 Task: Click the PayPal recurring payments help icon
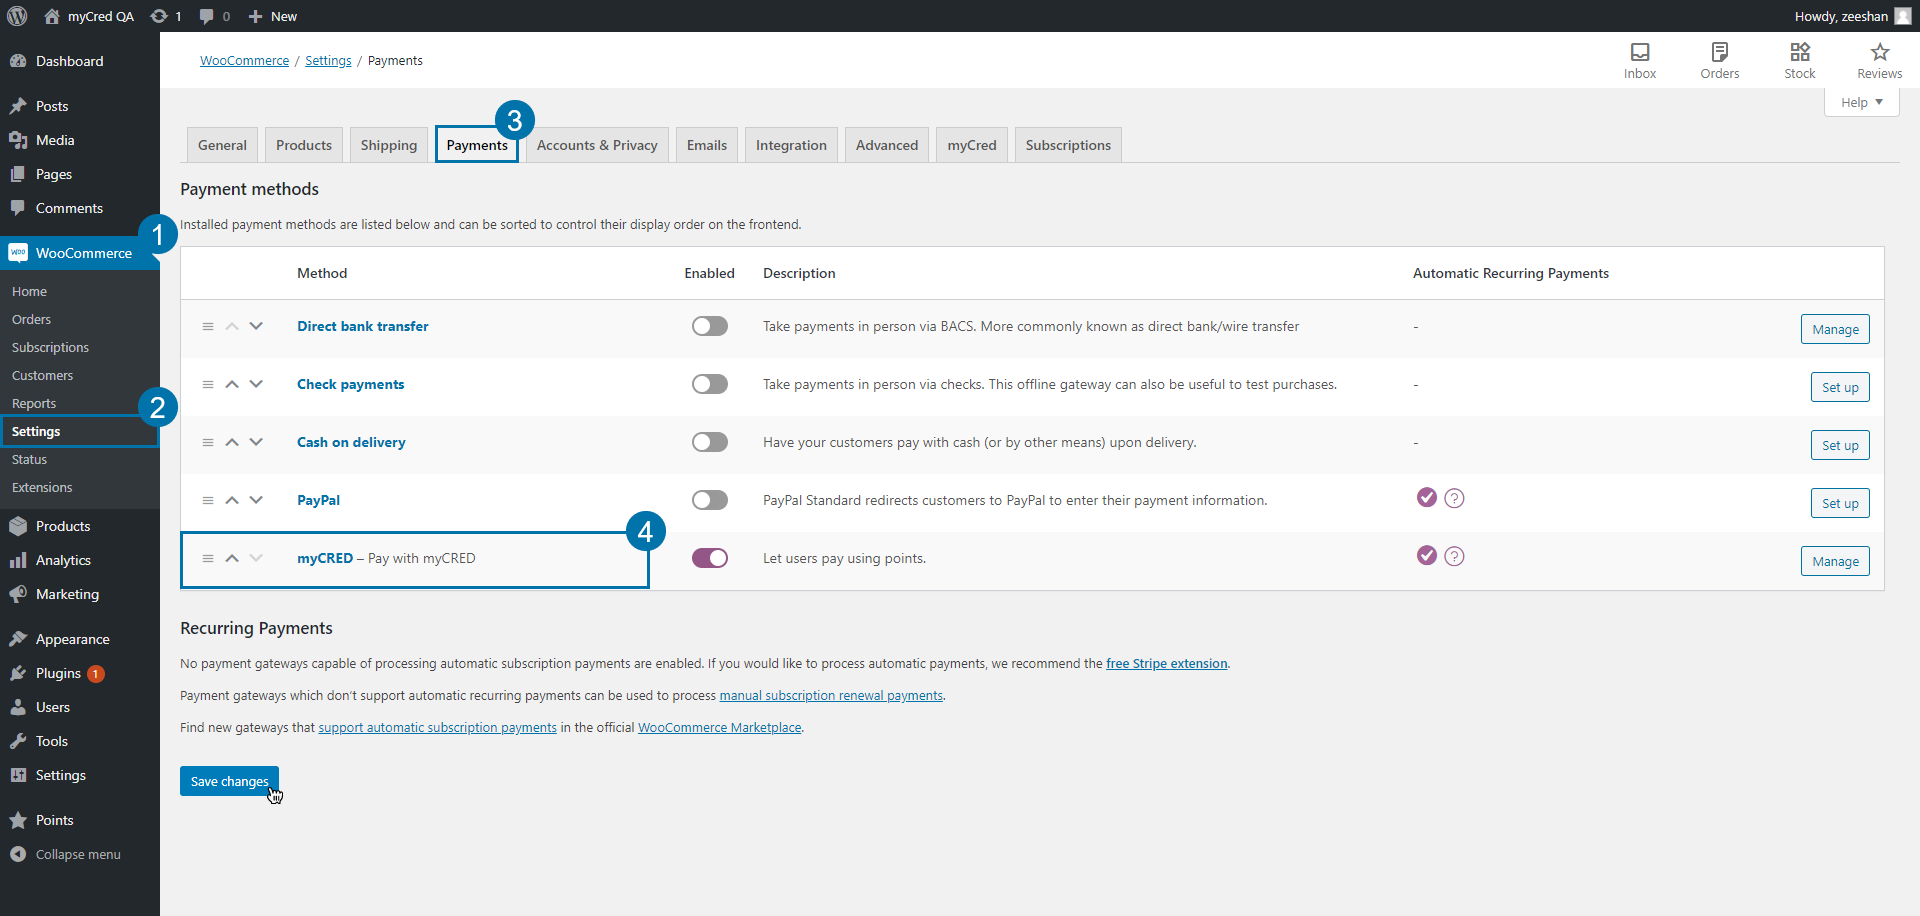[1455, 498]
